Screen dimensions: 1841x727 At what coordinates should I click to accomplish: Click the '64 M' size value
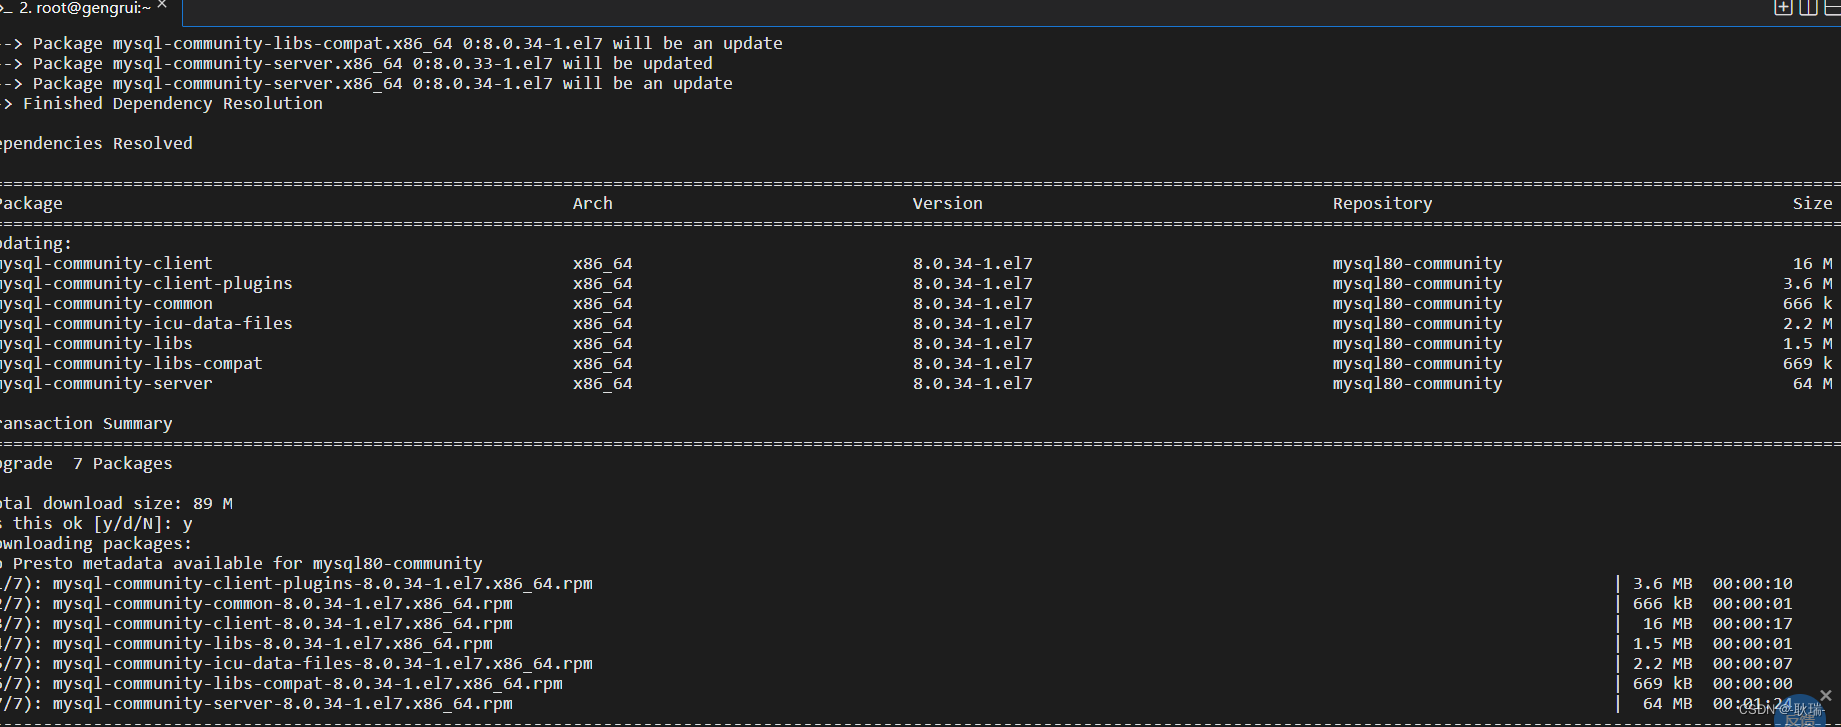click(1812, 383)
